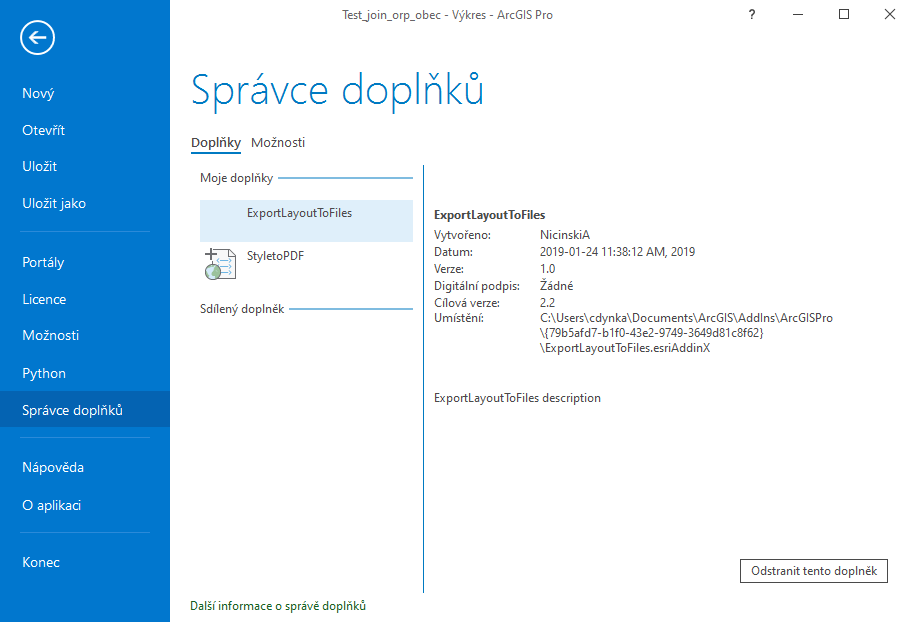This screenshot has height=622, width=907.
Task: Click the Cílová verze value 2.2
Action: [x=547, y=303]
